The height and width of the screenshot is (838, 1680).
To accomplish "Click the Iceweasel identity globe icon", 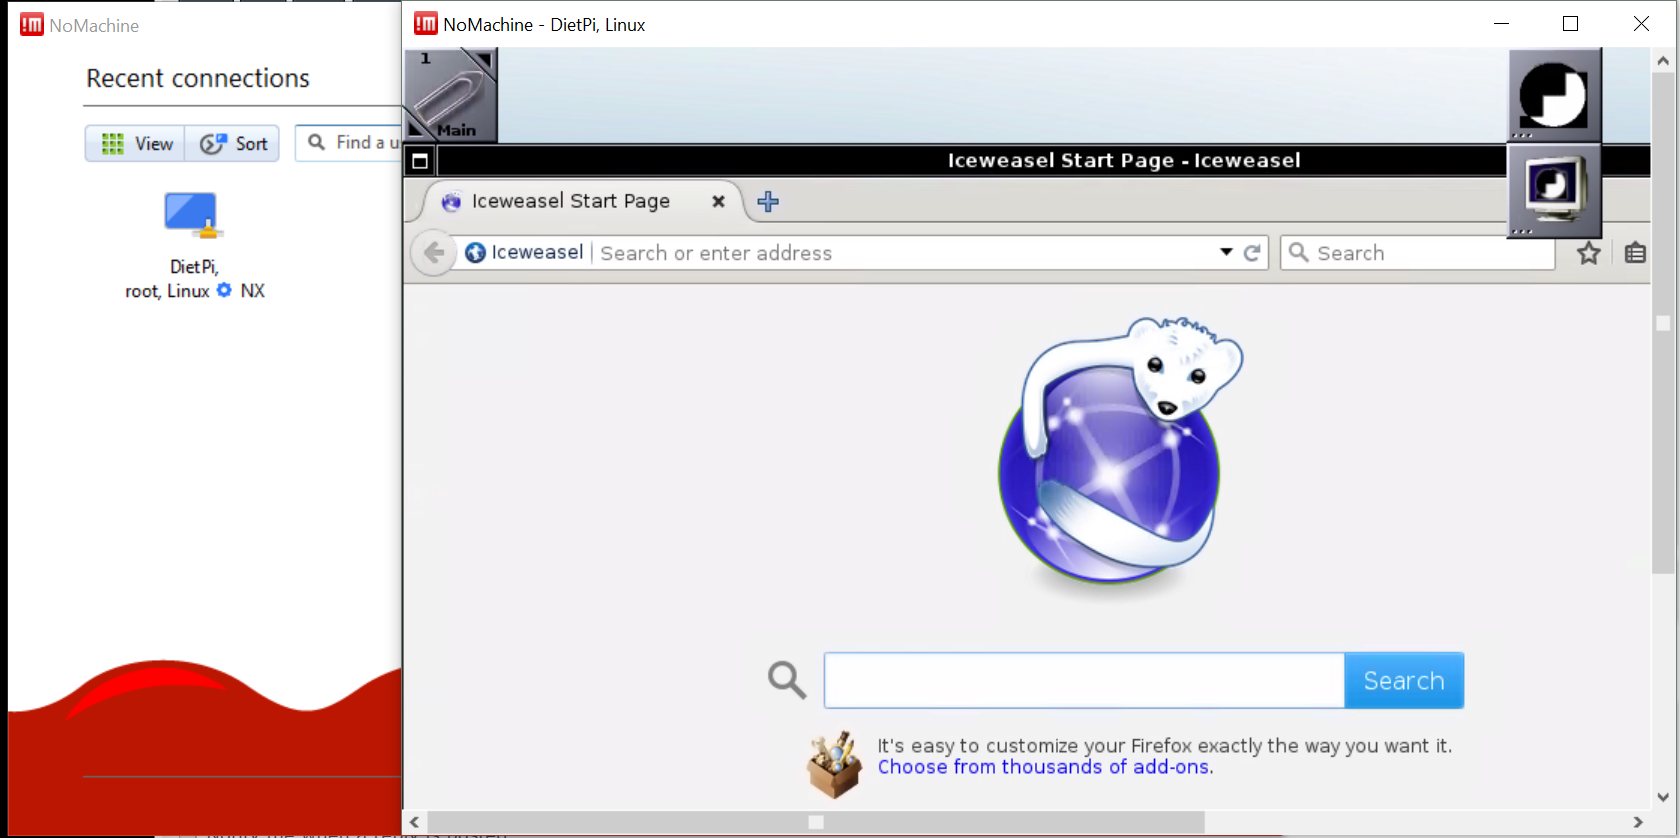I will tap(476, 253).
